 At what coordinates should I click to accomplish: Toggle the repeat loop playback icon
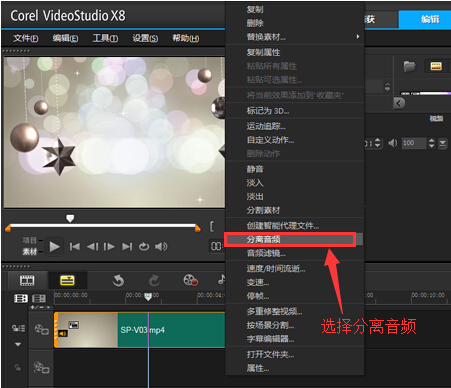pyautogui.click(x=144, y=247)
